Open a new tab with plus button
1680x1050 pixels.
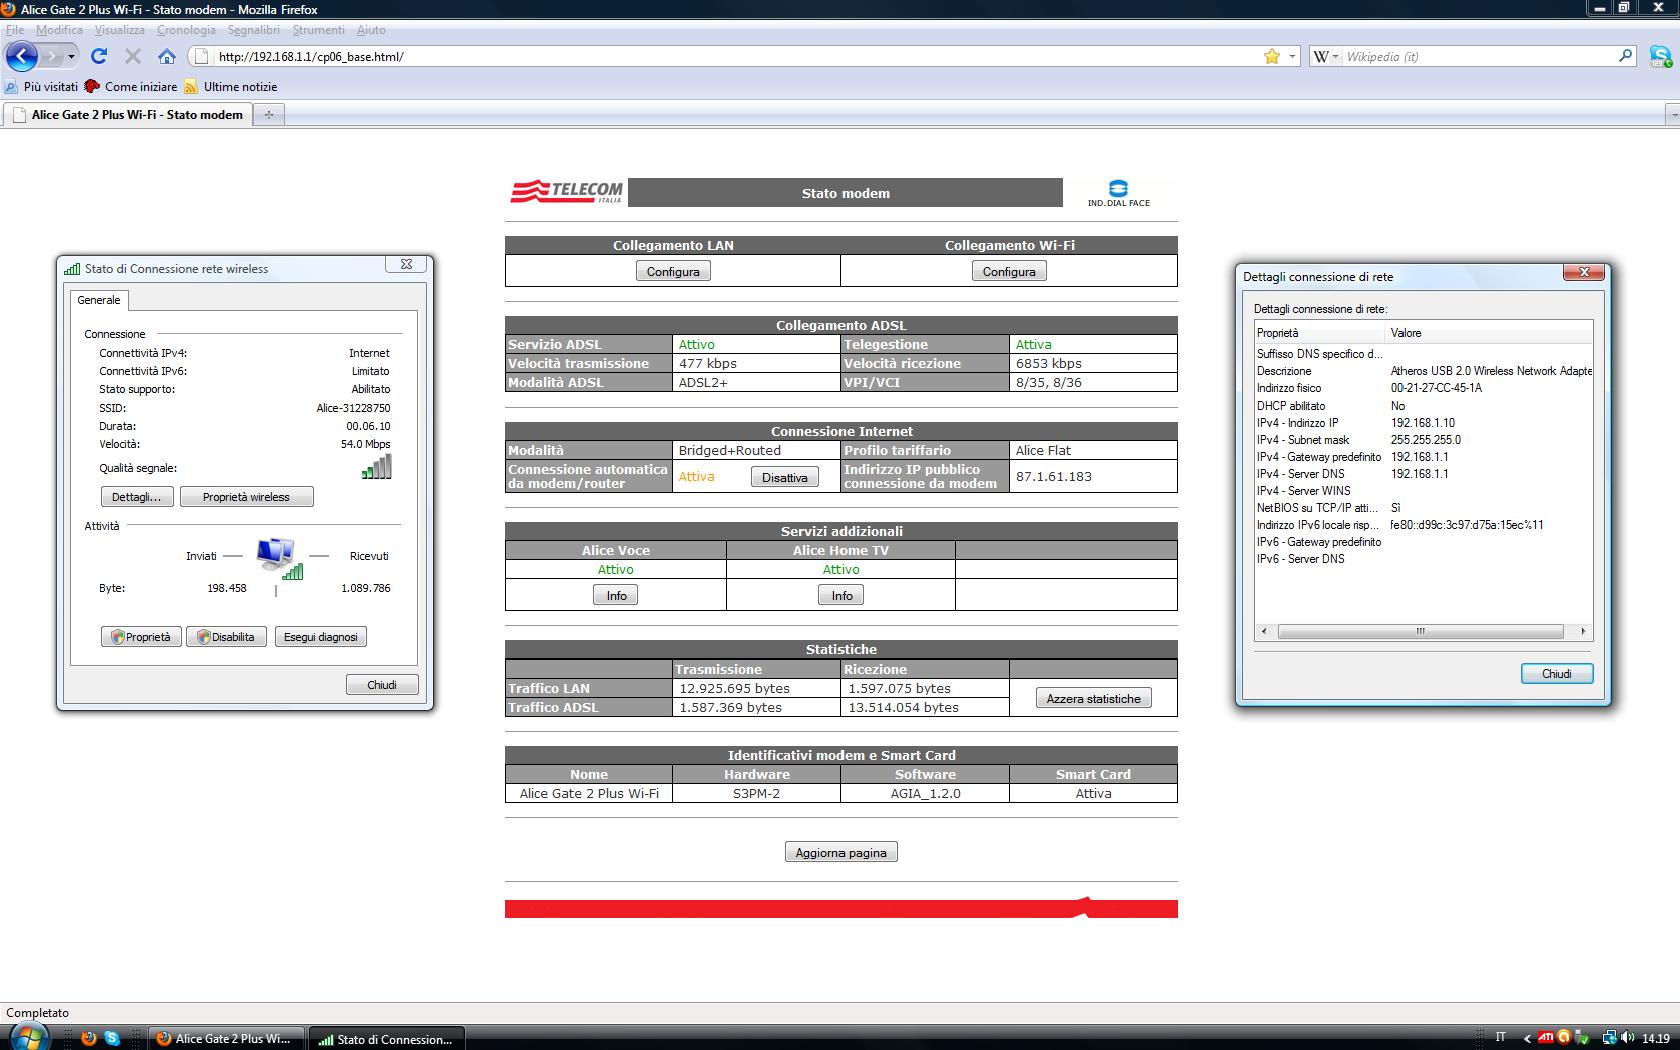[x=268, y=115]
